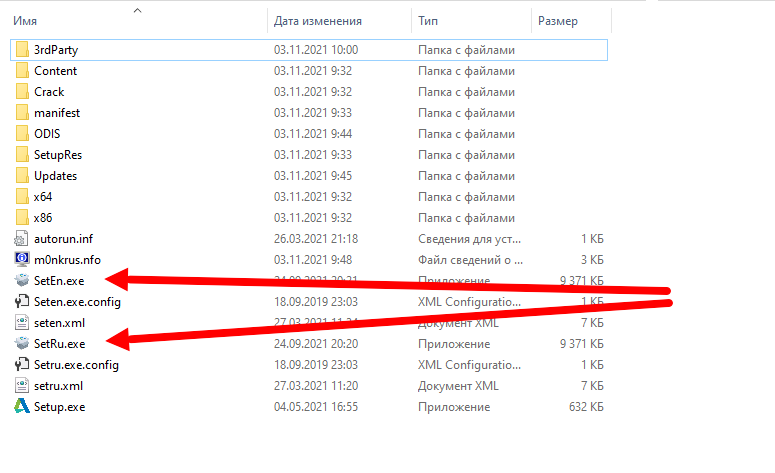This screenshot has width=775, height=473.
Task: Click the manifest folder icon
Action: [22, 113]
